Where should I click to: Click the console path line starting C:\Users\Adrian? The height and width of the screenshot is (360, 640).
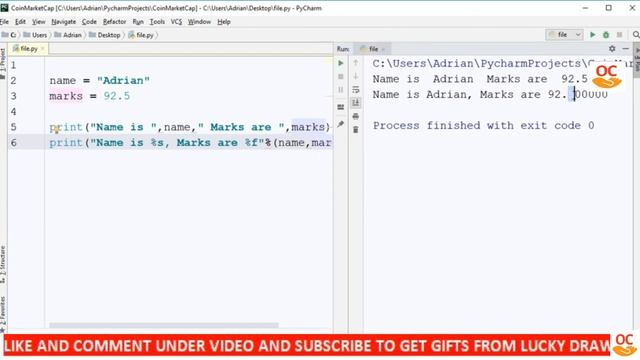click(x=503, y=64)
